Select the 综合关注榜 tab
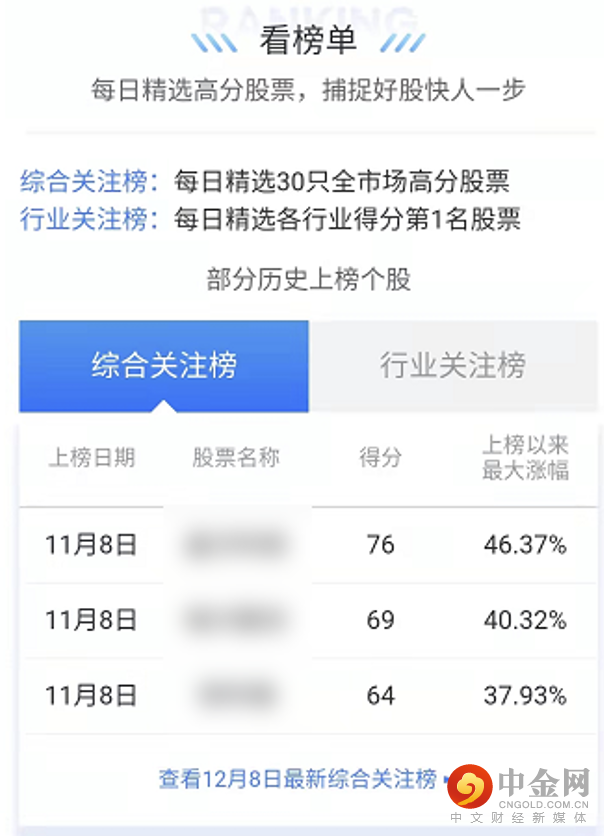The image size is (604, 836). coord(164,366)
